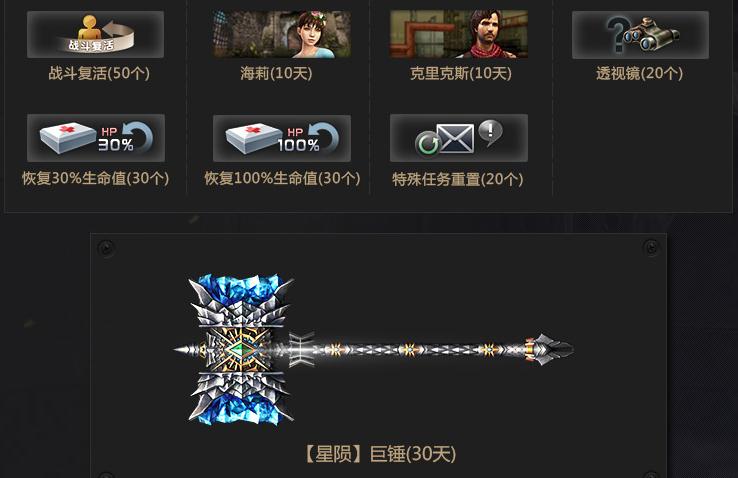Click the 恢复100%生命值(30个) label
Viewport: 738px width, 478px height.
point(282,178)
